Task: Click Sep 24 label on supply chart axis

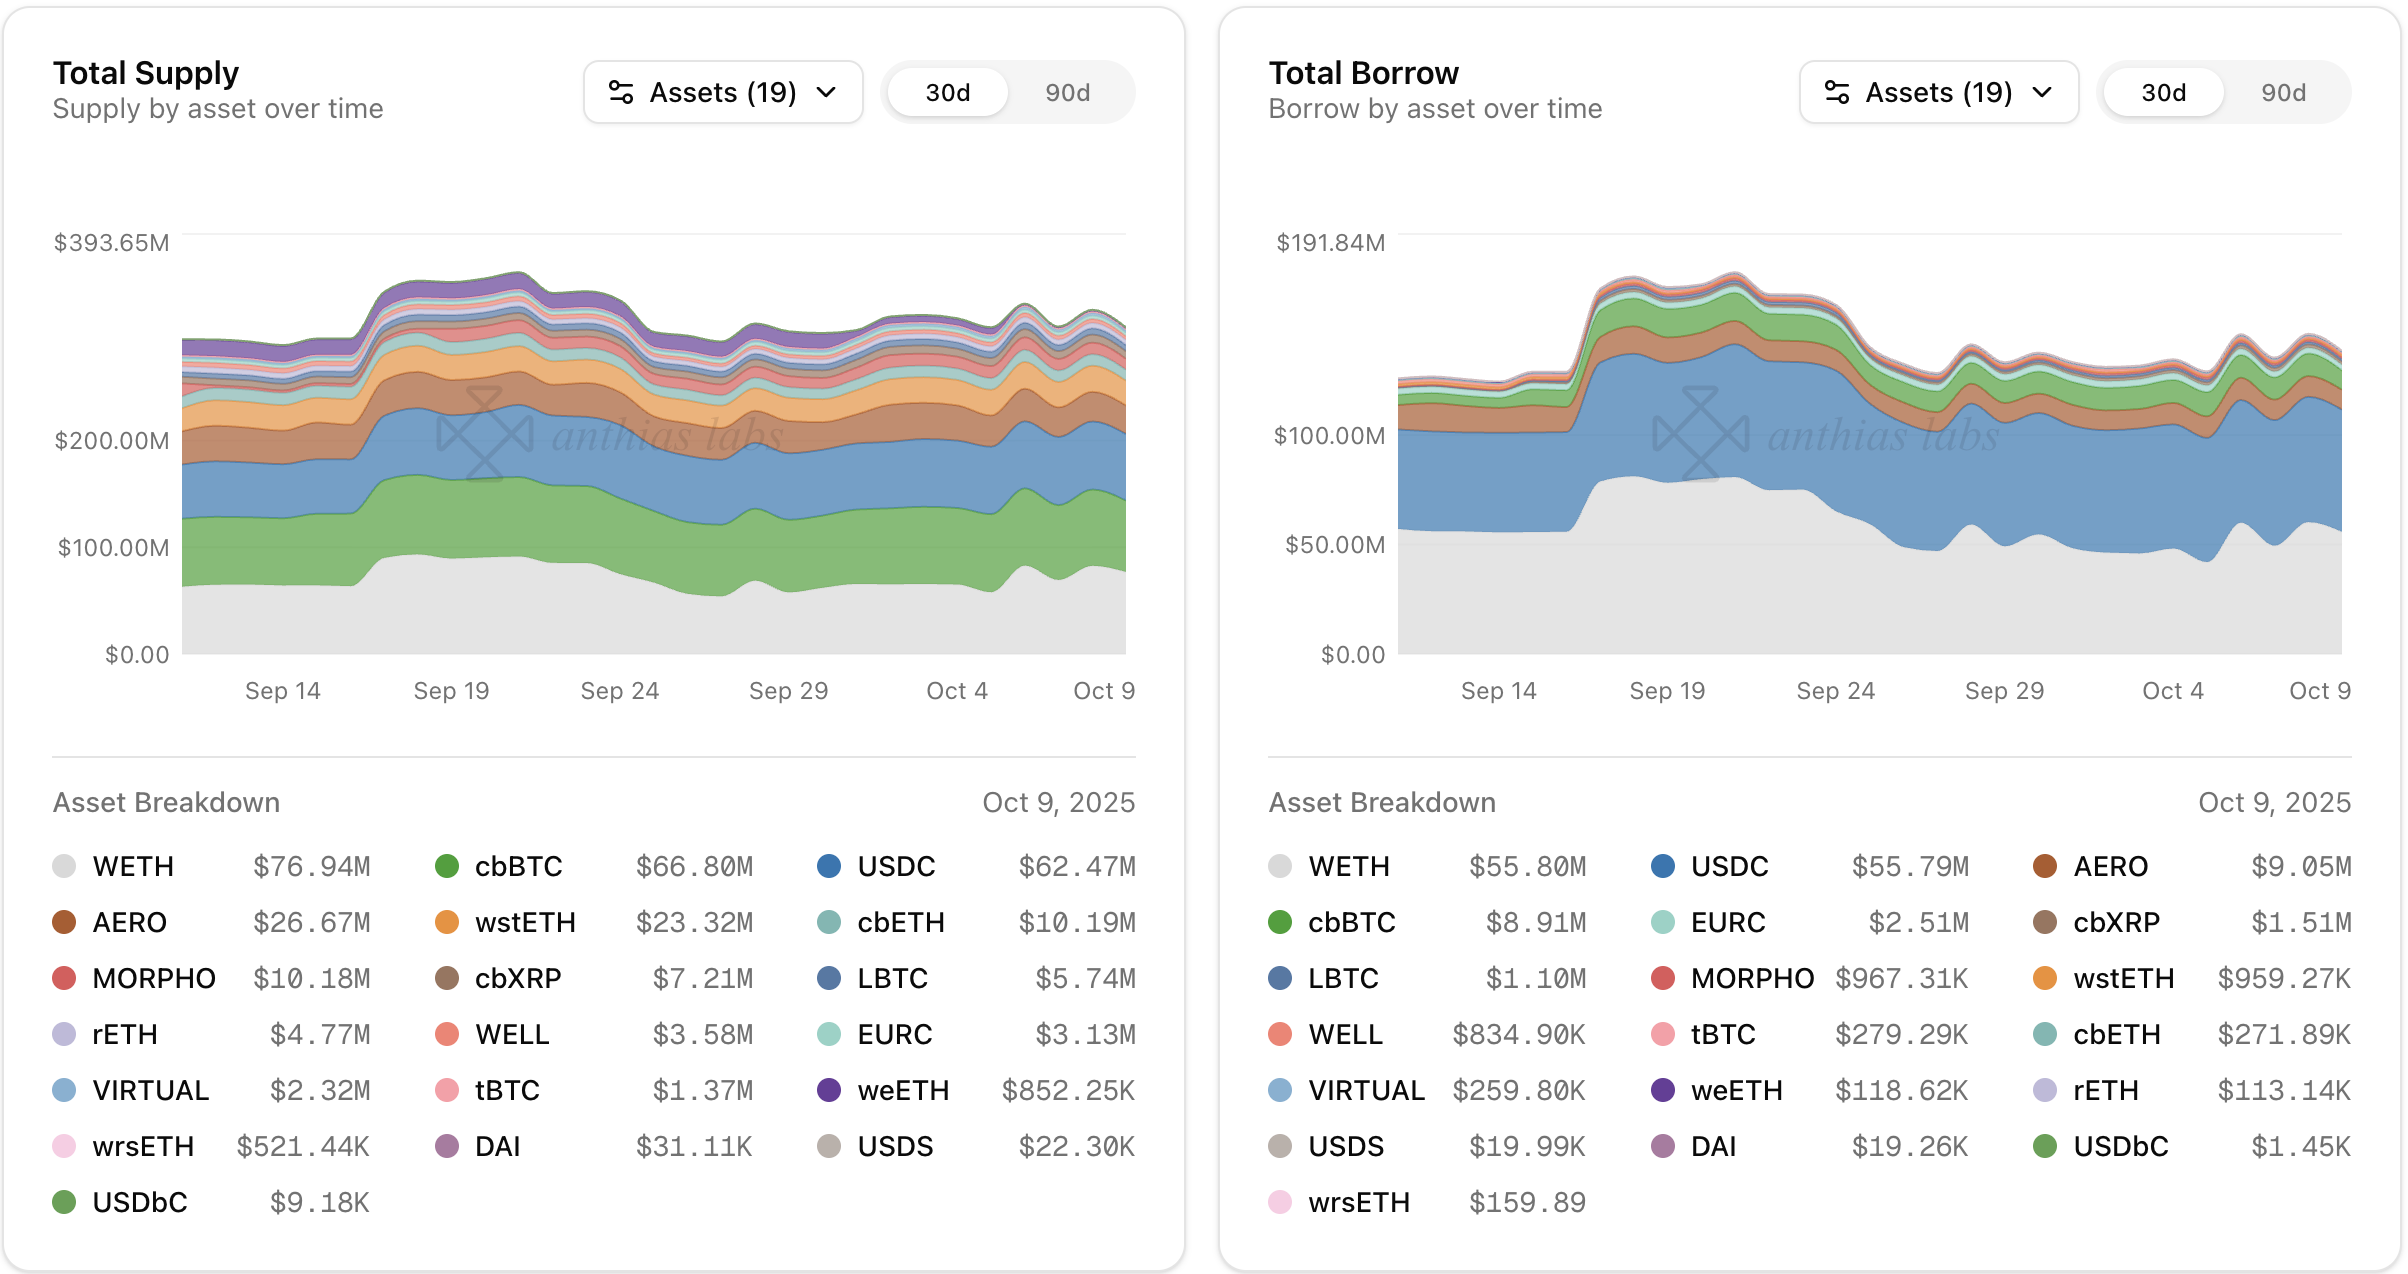Action: coord(619,691)
